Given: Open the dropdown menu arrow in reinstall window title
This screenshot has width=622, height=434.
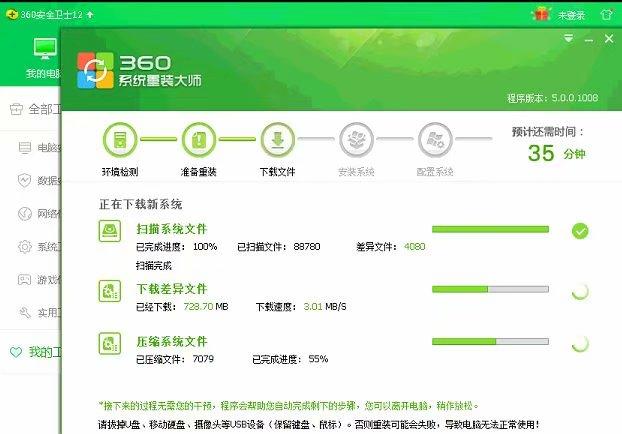Looking at the screenshot, I should click(568, 38).
